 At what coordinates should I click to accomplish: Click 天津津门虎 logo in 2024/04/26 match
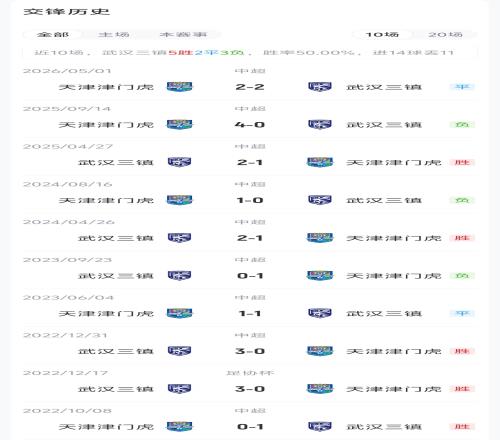(x=320, y=238)
